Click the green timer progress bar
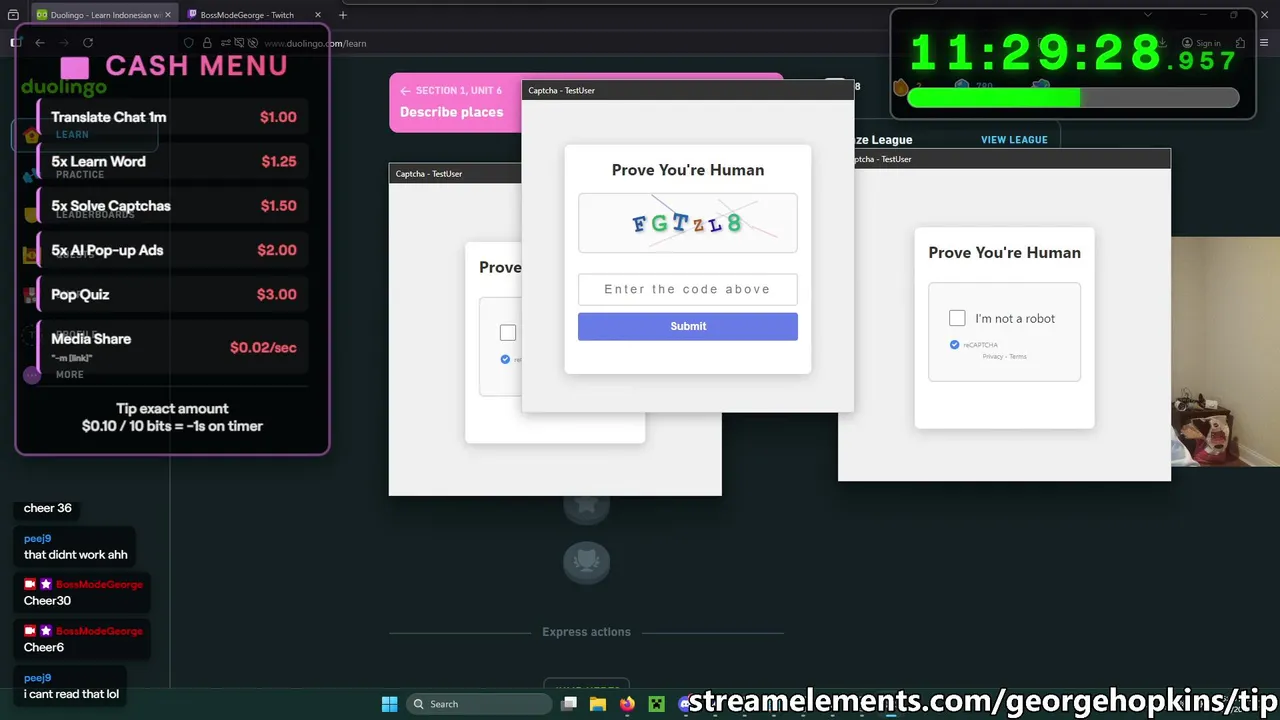 pos(1073,98)
